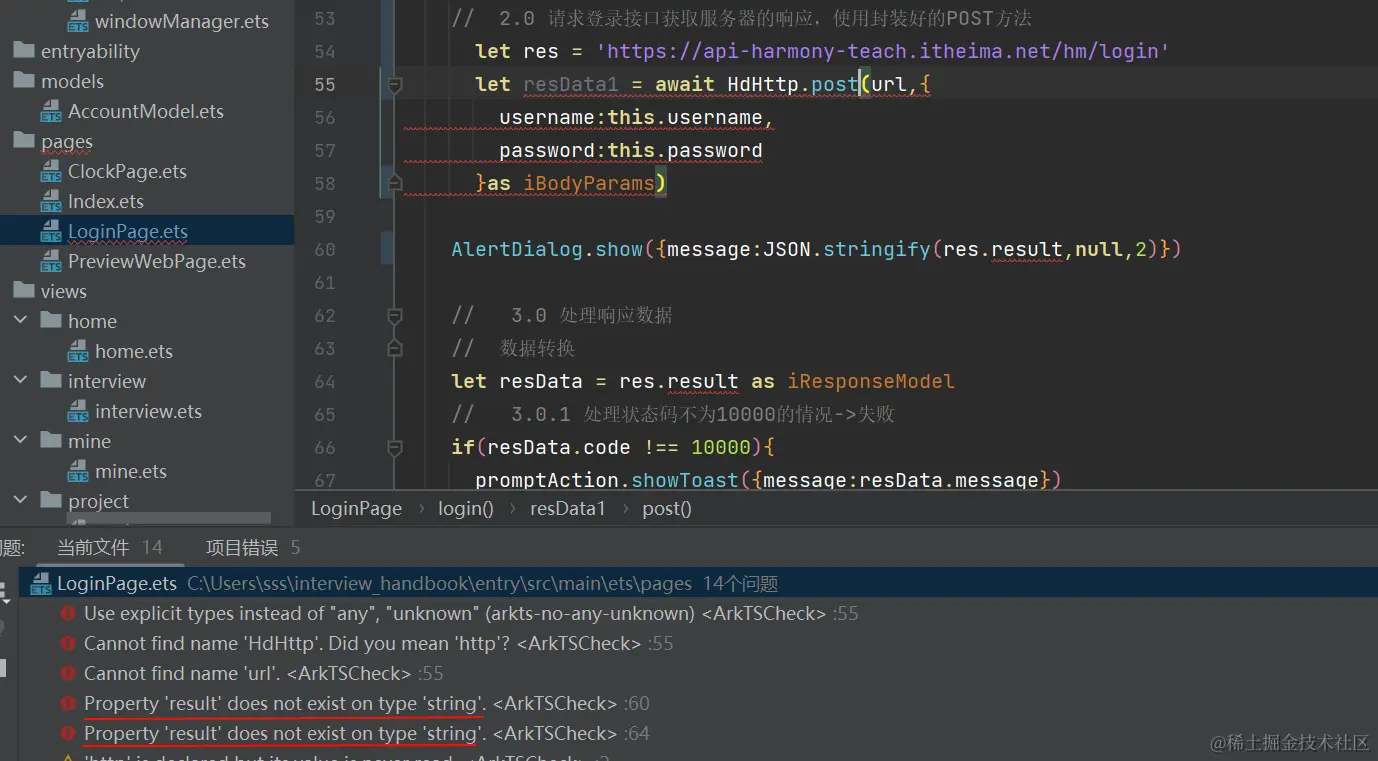This screenshot has height=761, width=1378.
Task: Click the folder icon of interview
Action: click(x=51, y=380)
